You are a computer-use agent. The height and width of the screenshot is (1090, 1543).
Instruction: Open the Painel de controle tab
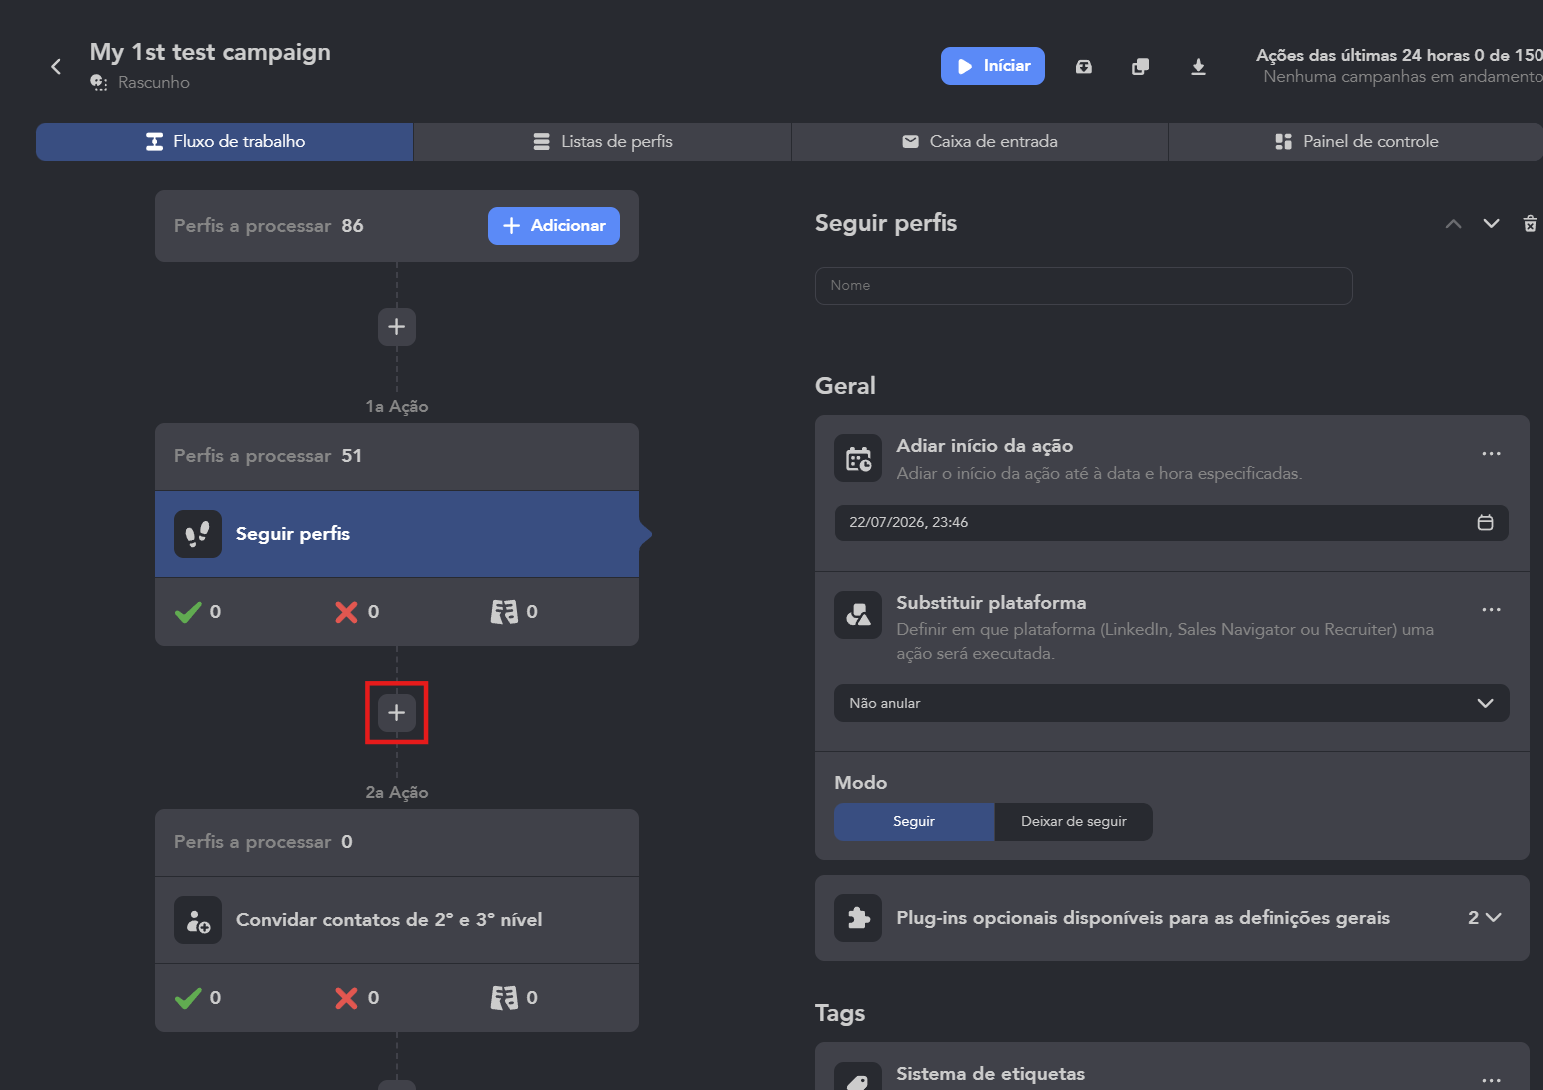point(1356,142)
